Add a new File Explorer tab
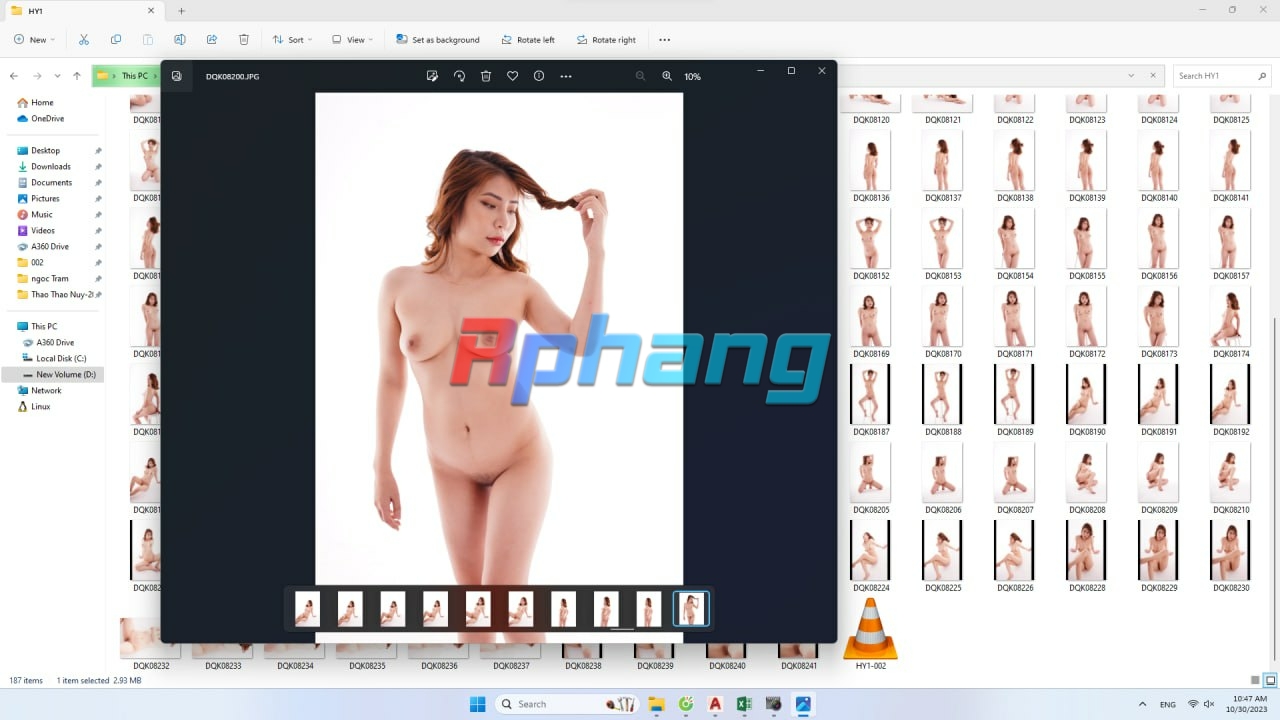 click(181, 11)
